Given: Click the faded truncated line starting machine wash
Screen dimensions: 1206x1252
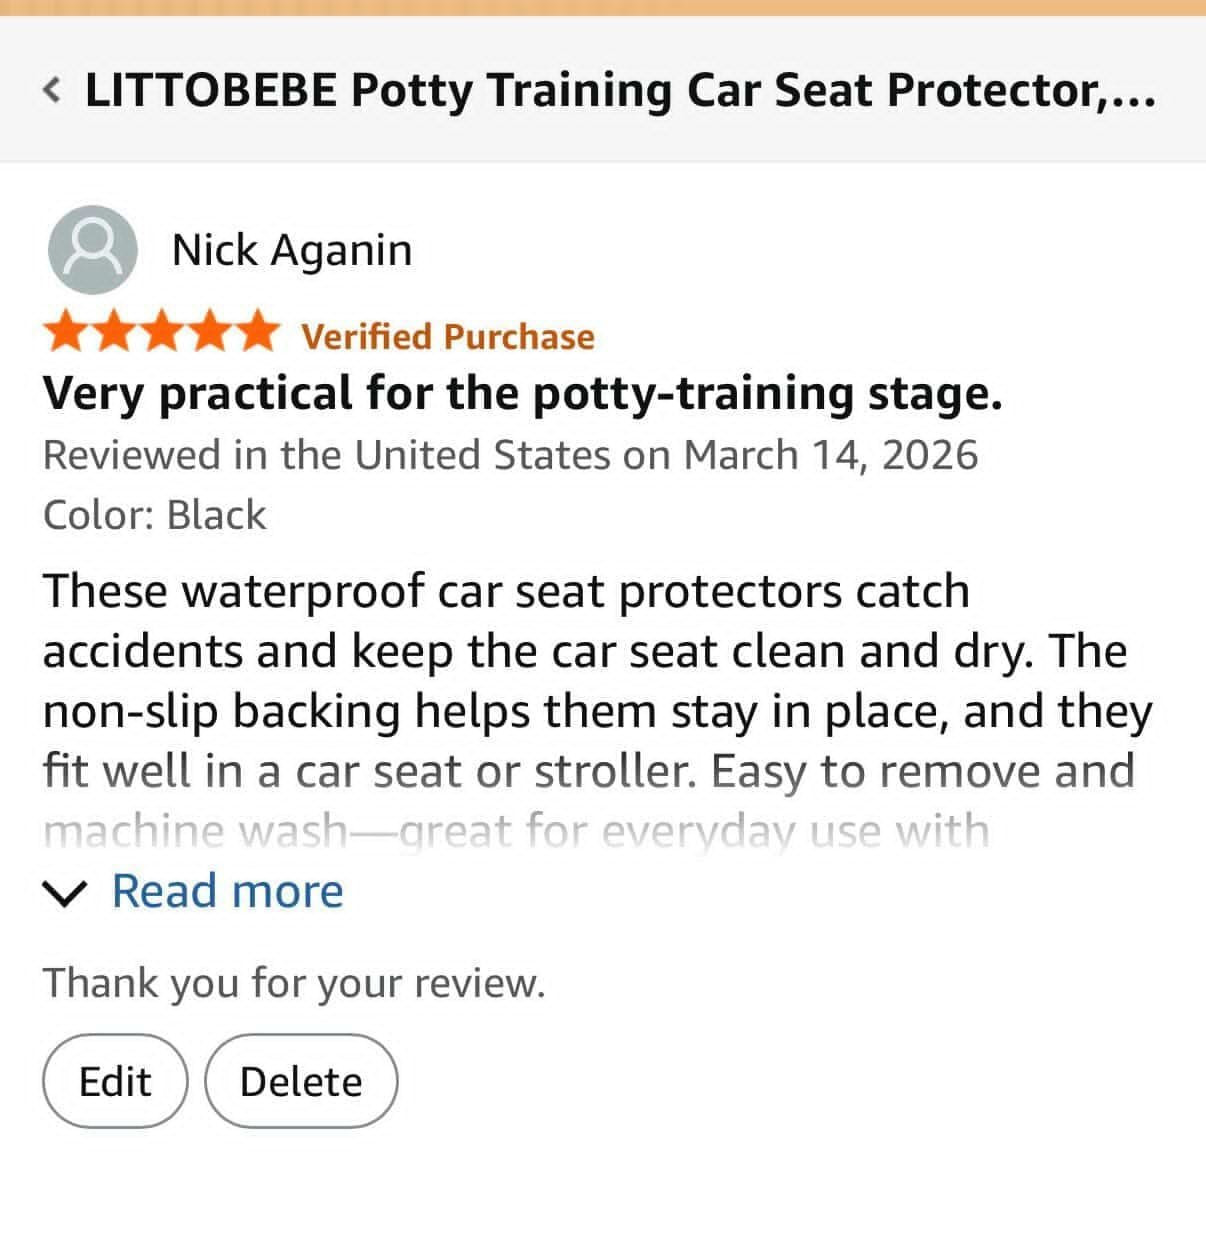Looking at the screenshot, I should 516,832.
